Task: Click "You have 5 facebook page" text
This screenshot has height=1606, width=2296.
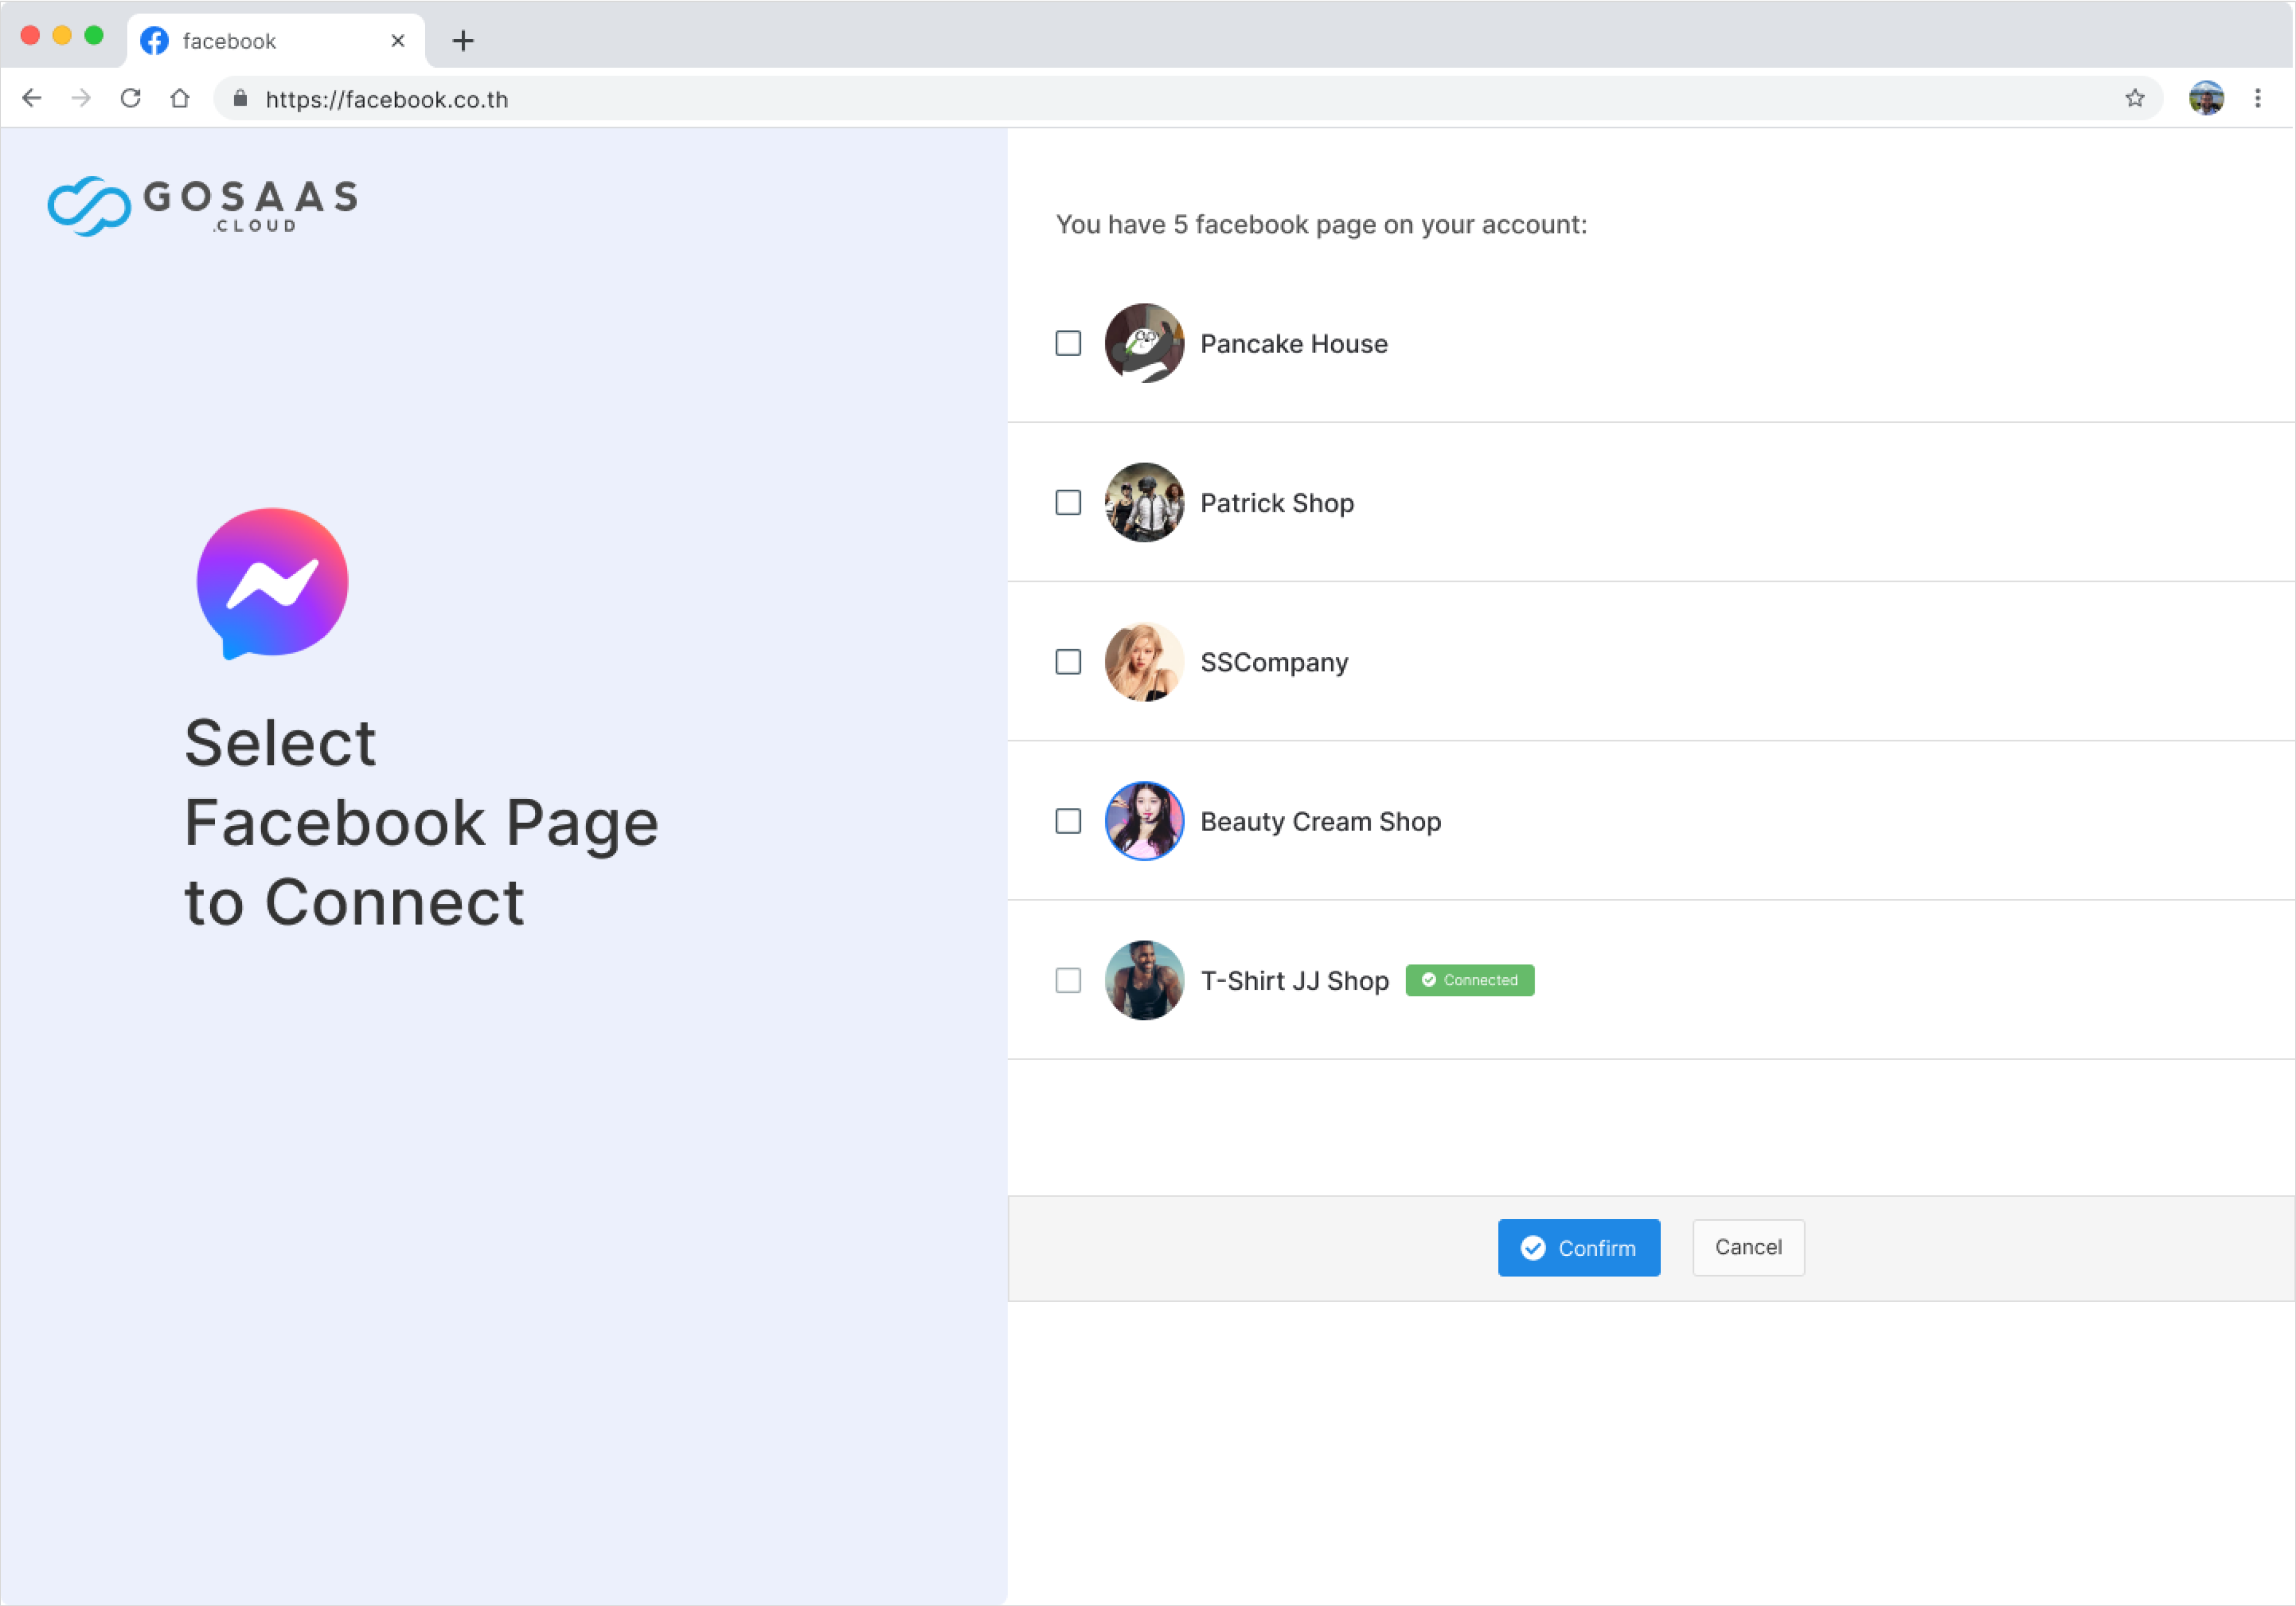Action: click(x=1321, y=225)
